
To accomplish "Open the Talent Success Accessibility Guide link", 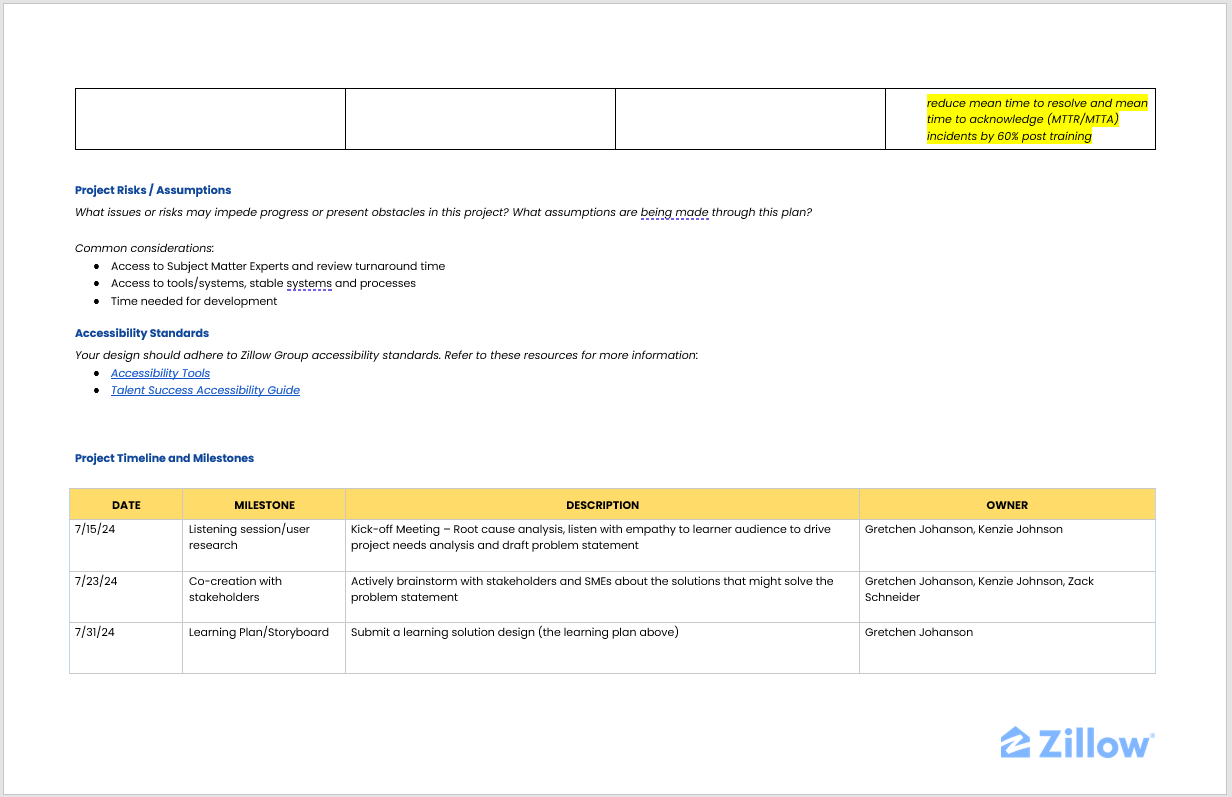I will click(x=205, y=390).
